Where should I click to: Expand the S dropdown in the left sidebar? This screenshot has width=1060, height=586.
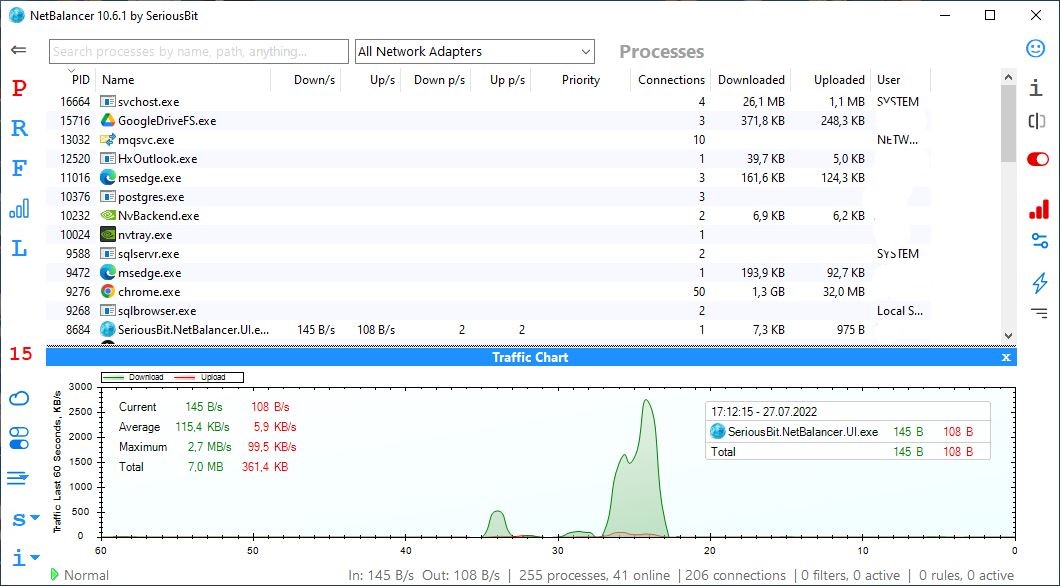[x=26, y=519]
